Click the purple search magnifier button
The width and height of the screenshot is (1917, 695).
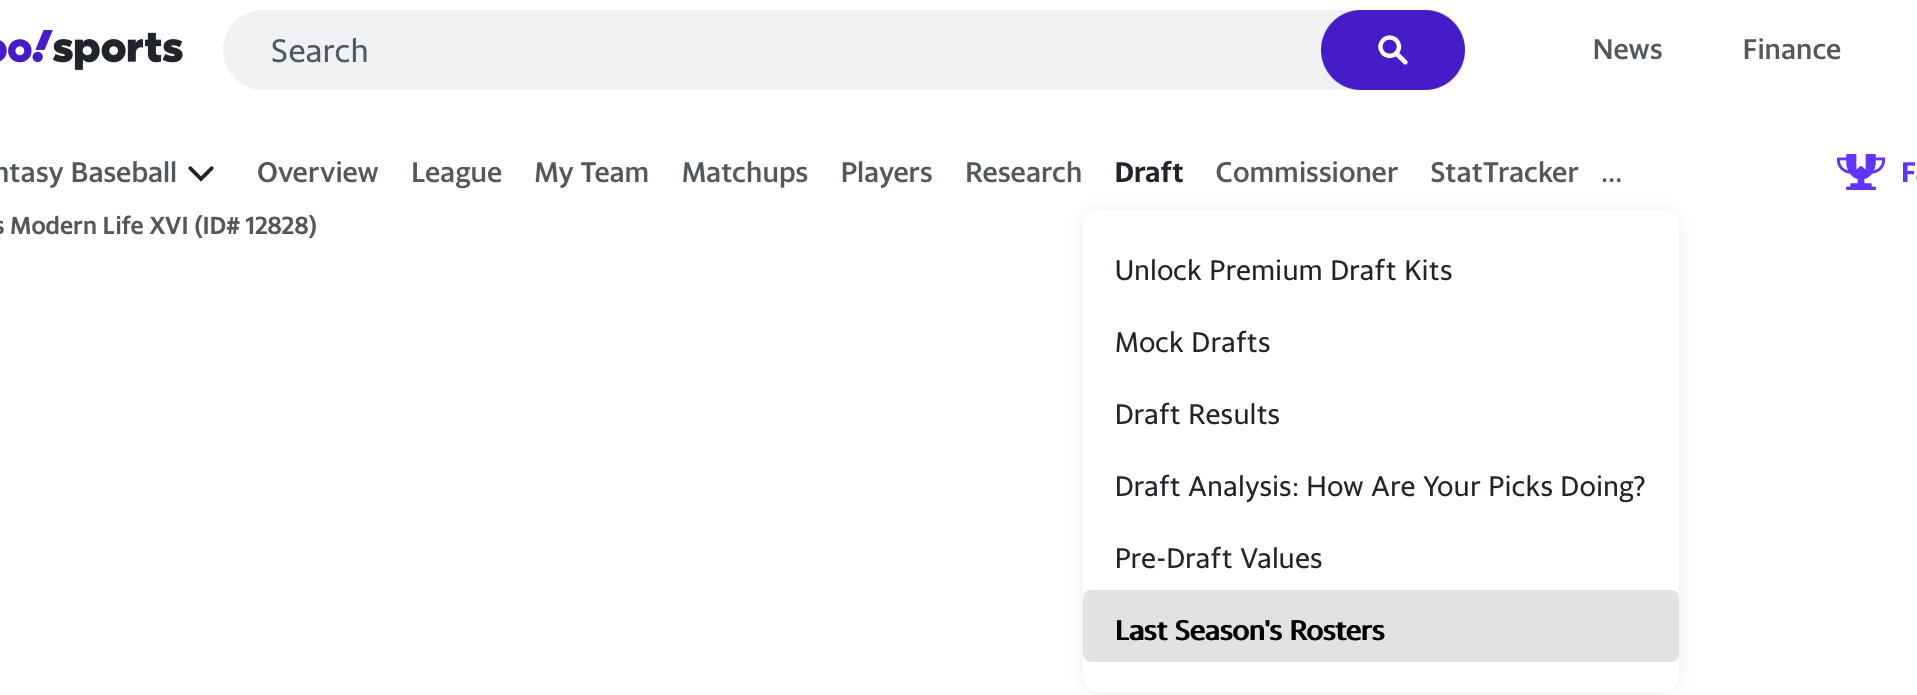pyautogui.click(x=1391, y=50)
